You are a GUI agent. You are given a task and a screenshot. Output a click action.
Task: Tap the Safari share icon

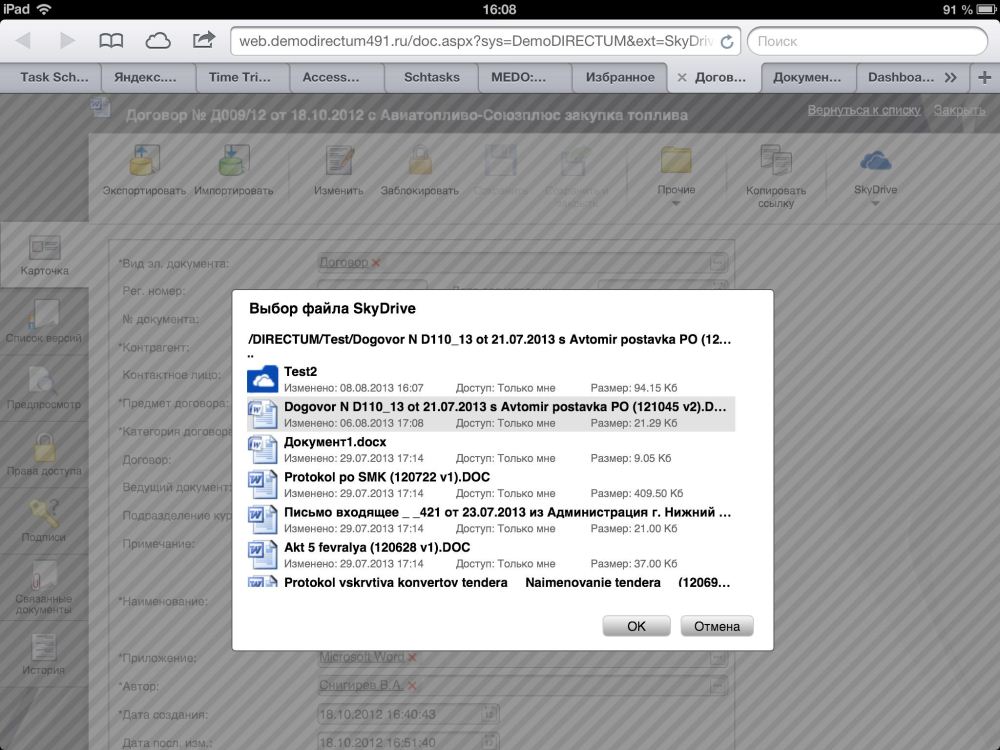point(203,40)
